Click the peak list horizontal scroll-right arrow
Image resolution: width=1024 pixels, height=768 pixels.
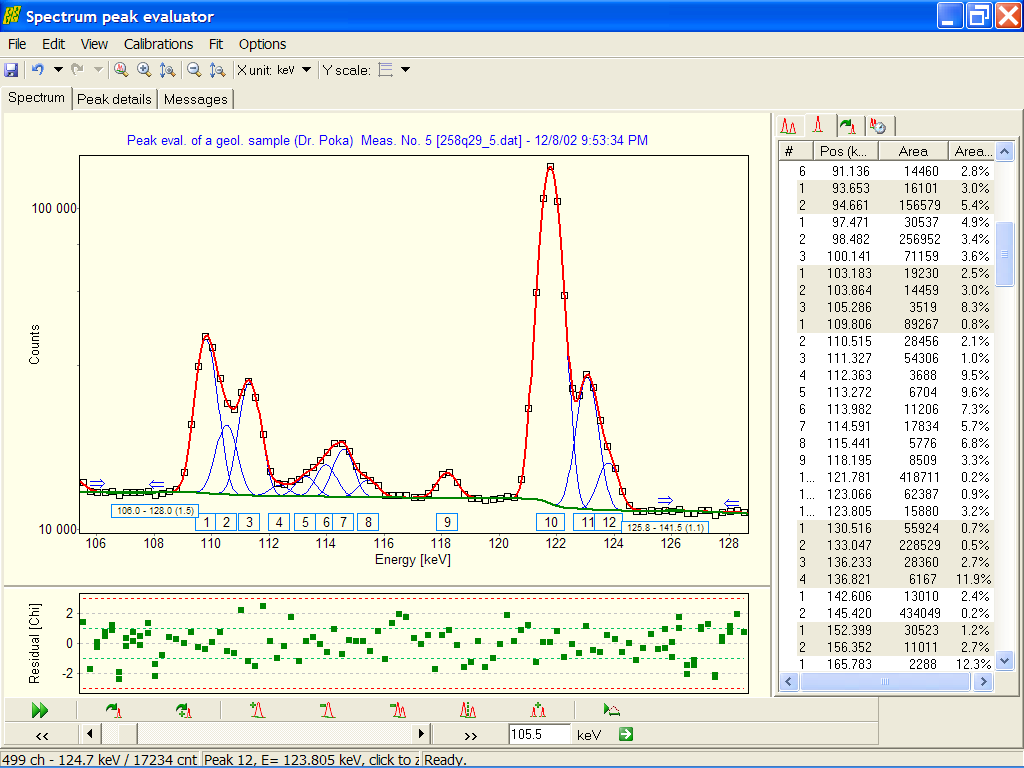tap(984, 682)
